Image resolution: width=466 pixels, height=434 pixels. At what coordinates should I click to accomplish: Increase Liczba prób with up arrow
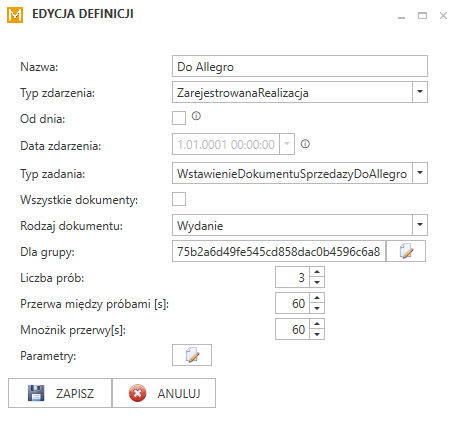317,272
